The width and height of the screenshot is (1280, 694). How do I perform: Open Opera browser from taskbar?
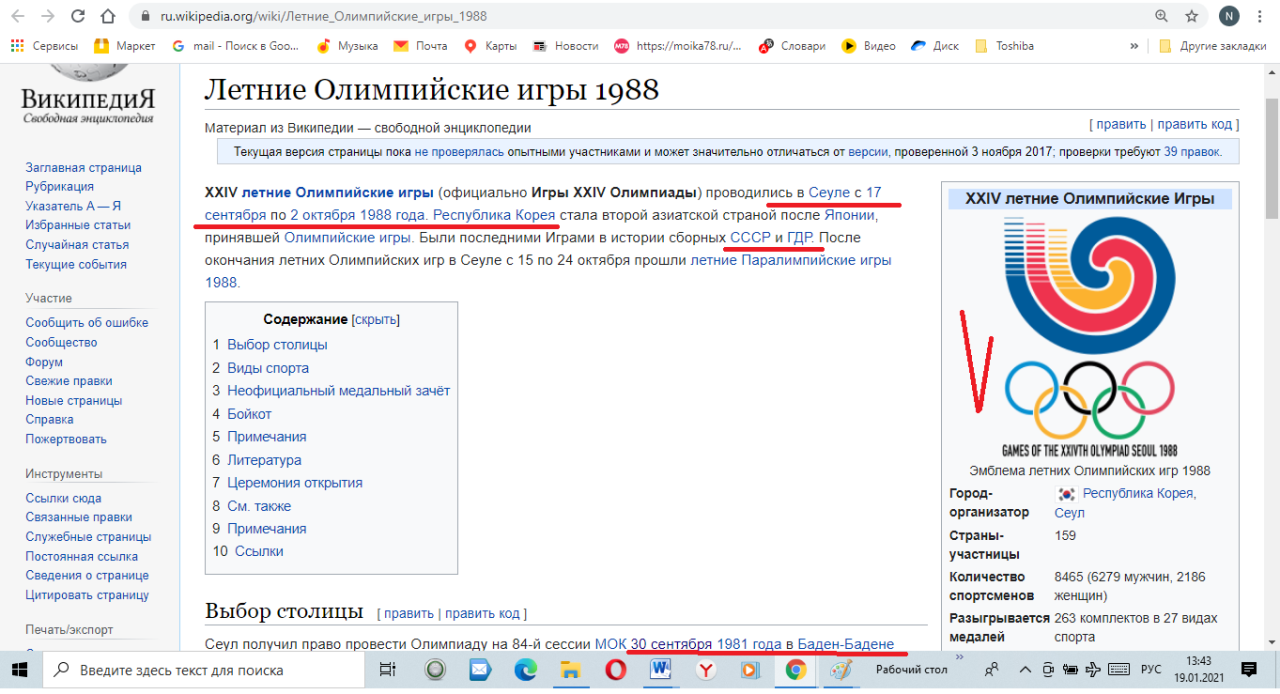[615, 670]
